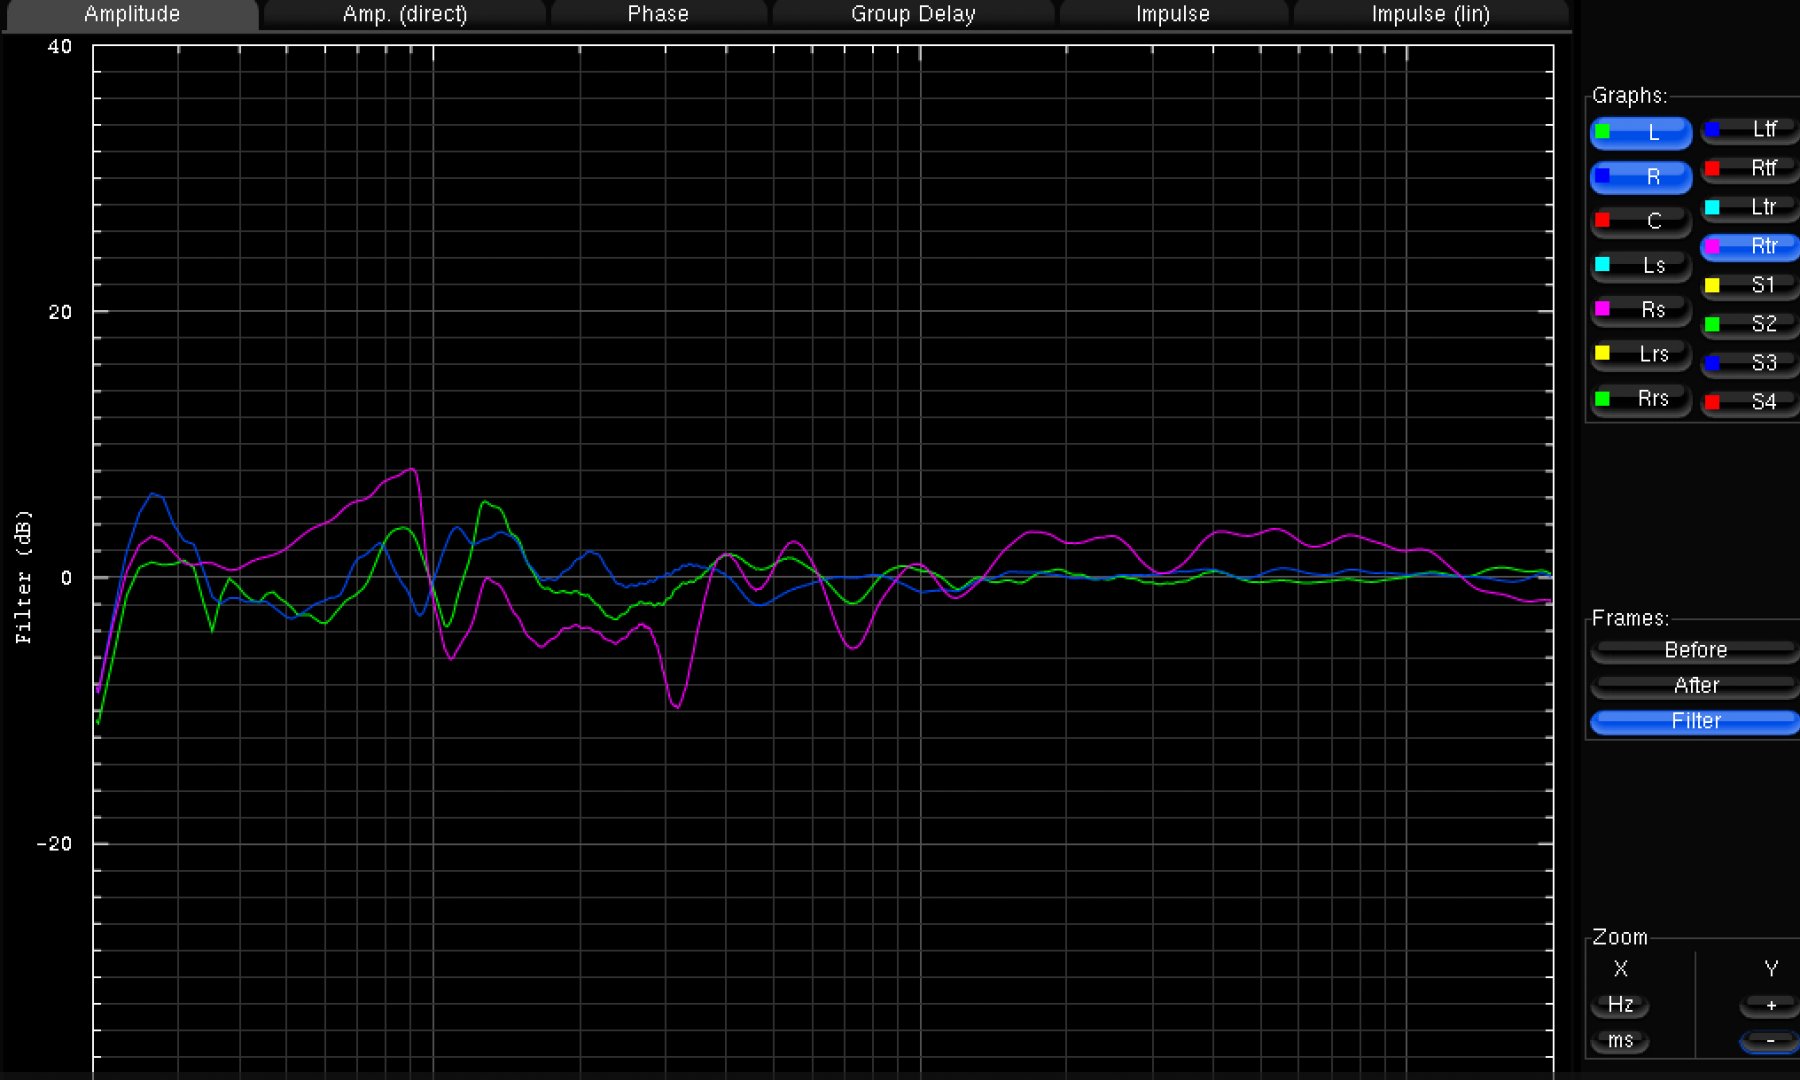This screenshot has width=1800, height=1080.
Task: Select the Impulse (lin) tab
Action: (1429, 14)
